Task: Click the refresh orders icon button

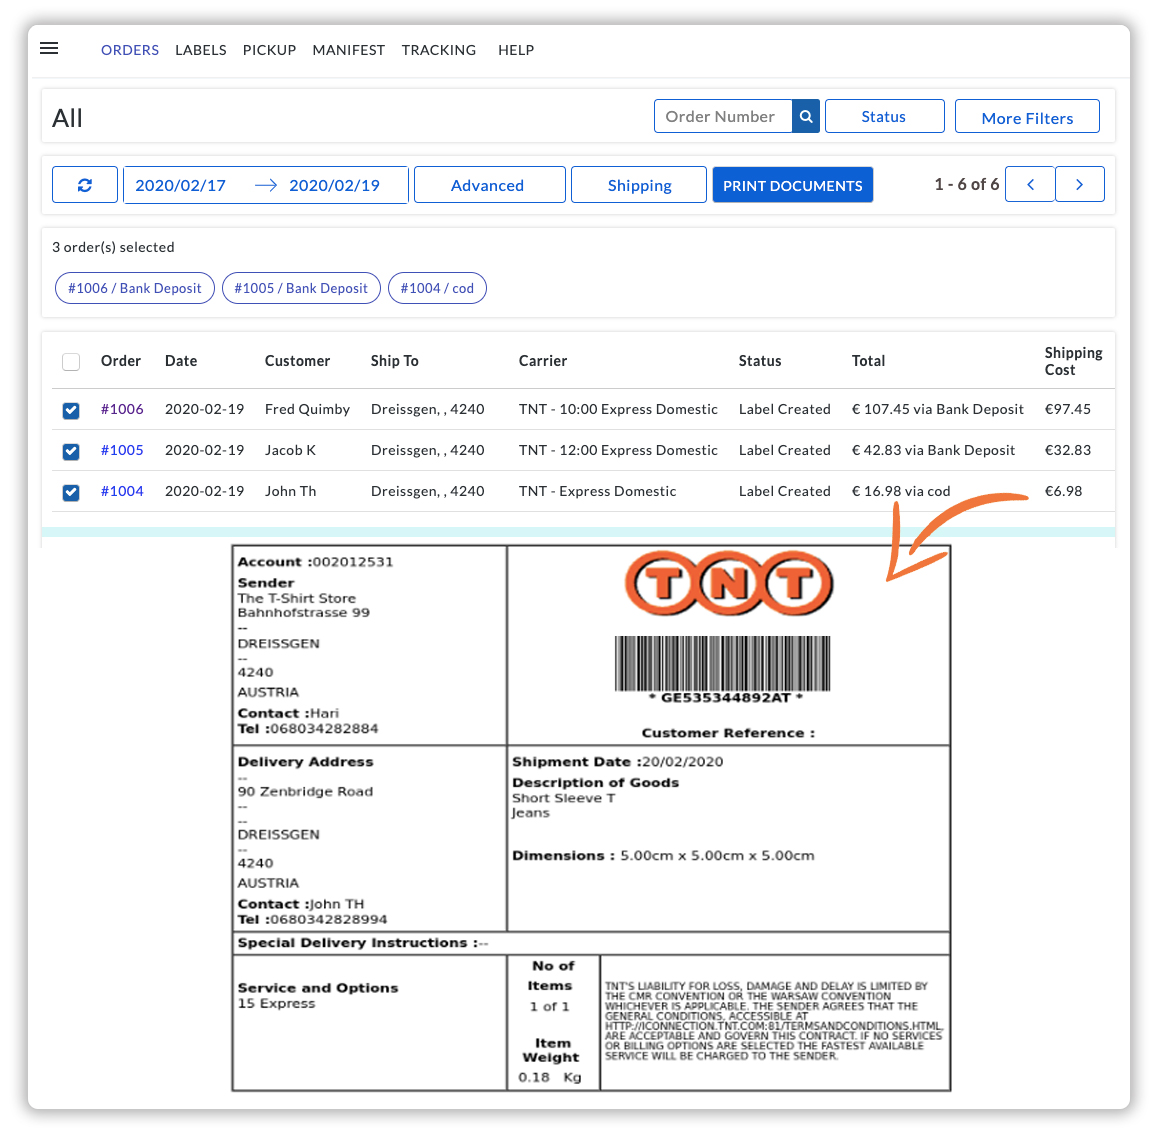Action: point(85,184)
